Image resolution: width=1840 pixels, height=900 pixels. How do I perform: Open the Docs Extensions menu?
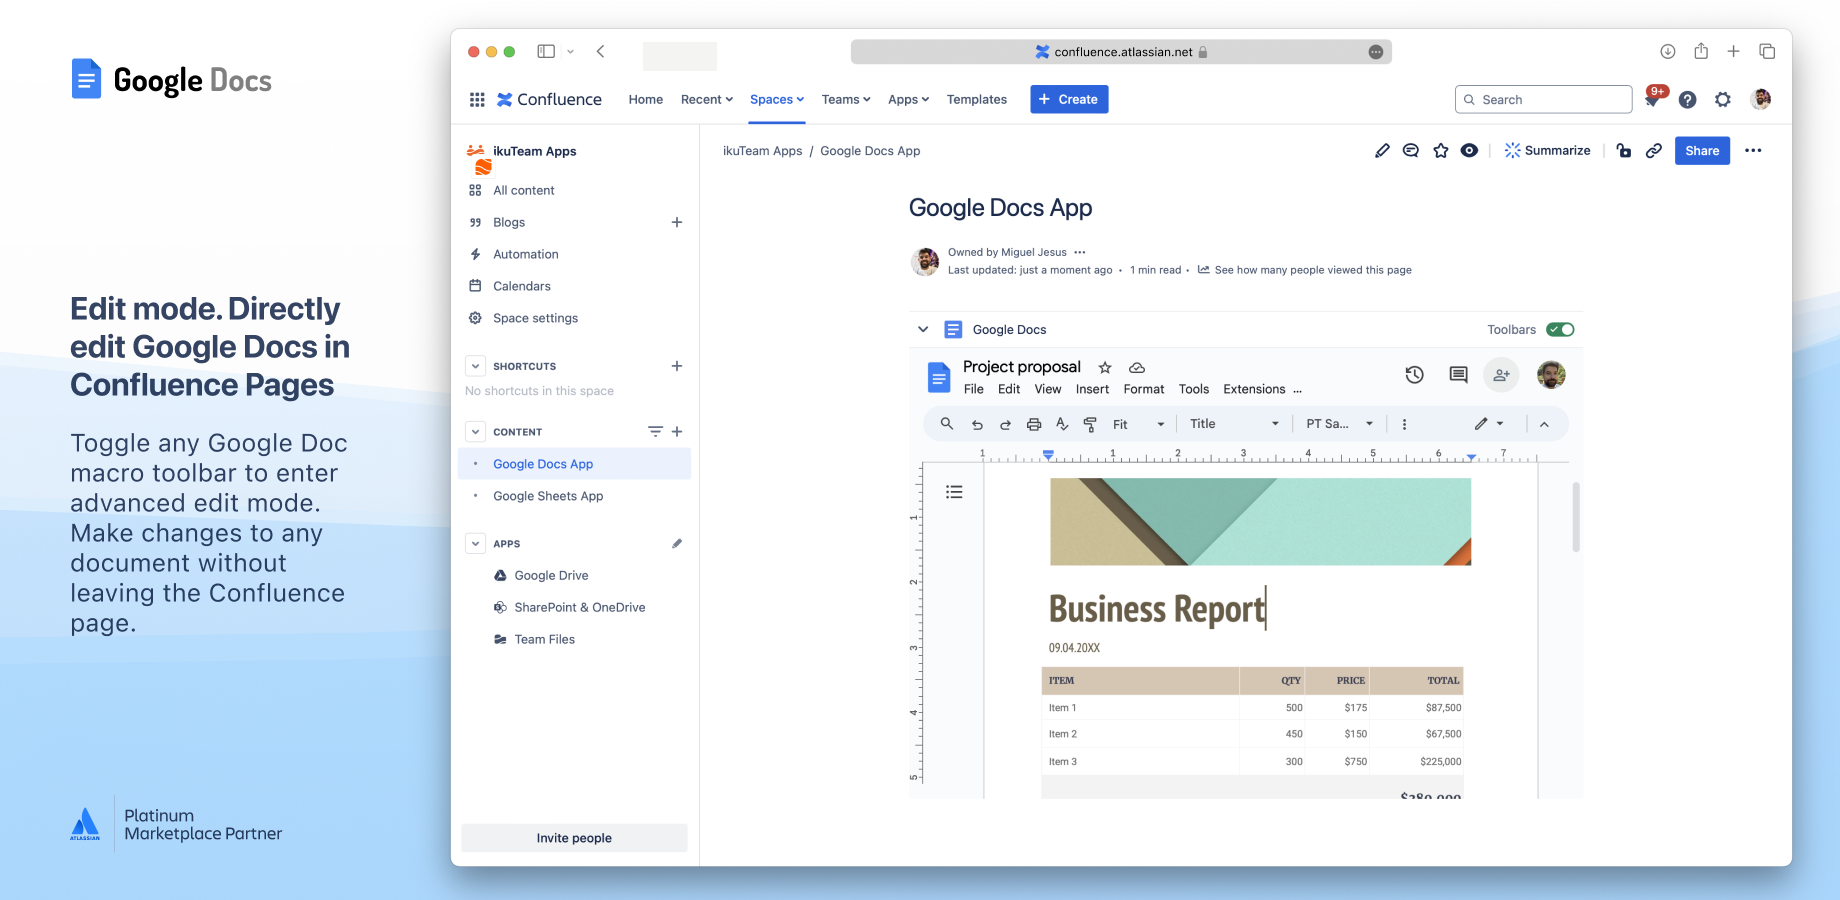(x=1254, y=389)
